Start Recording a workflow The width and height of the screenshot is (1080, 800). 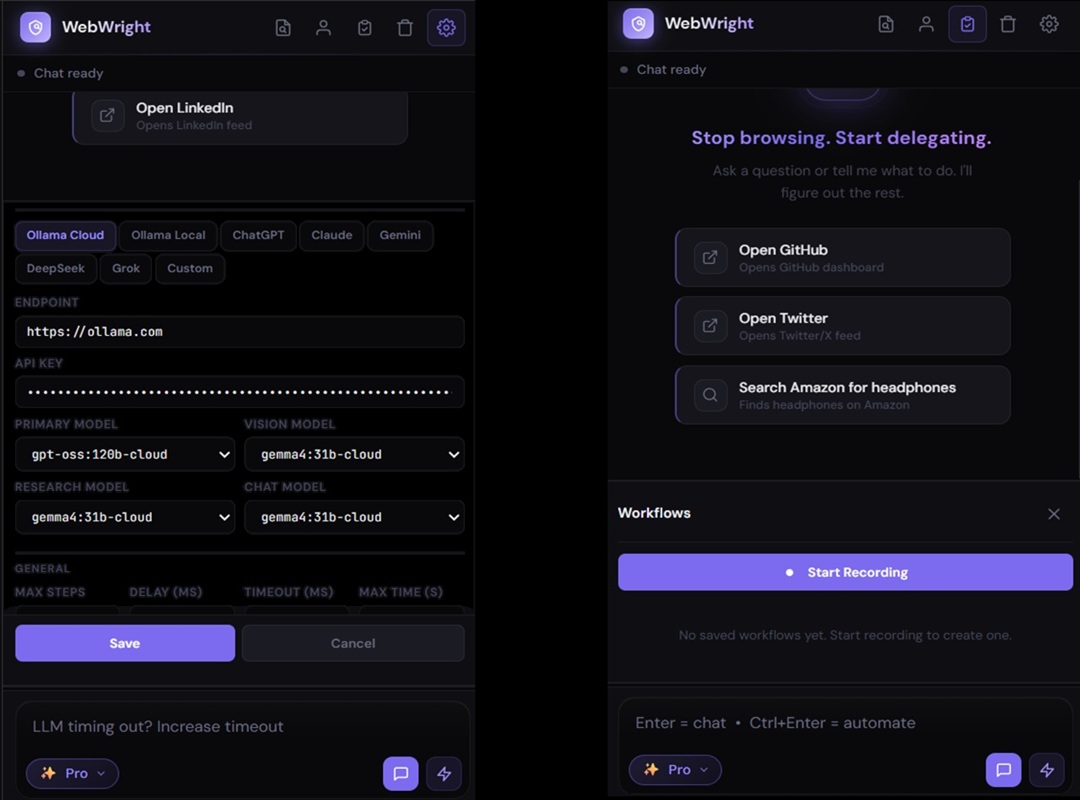[845, 573]
